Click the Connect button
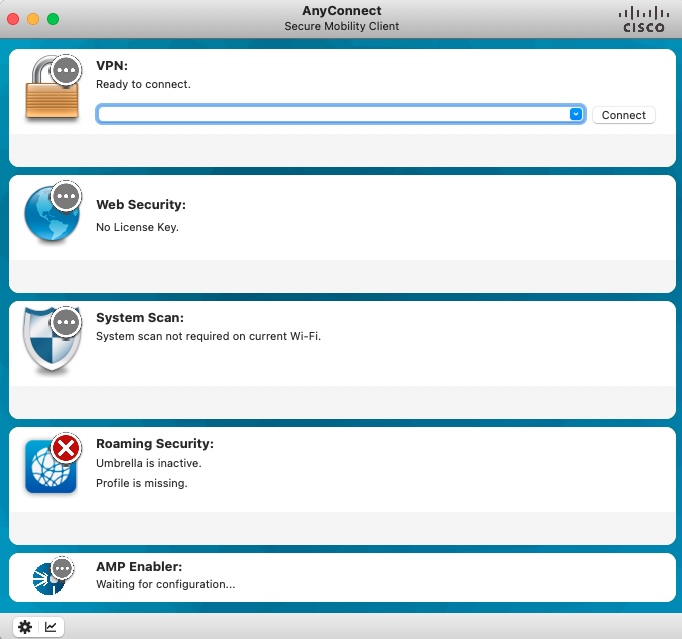Viewport: 682px width, 639px height. 624,115
